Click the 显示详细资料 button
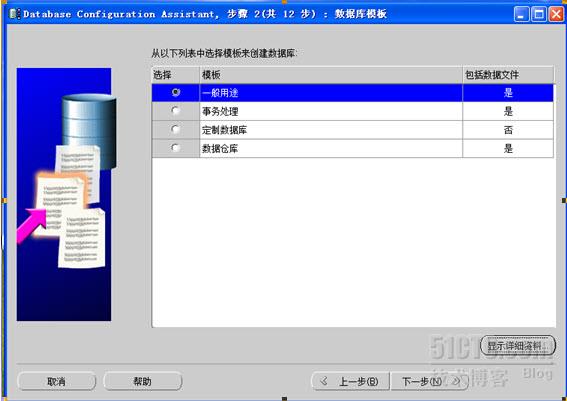Screen dimensions: 567x401 (x=517, y=346)
